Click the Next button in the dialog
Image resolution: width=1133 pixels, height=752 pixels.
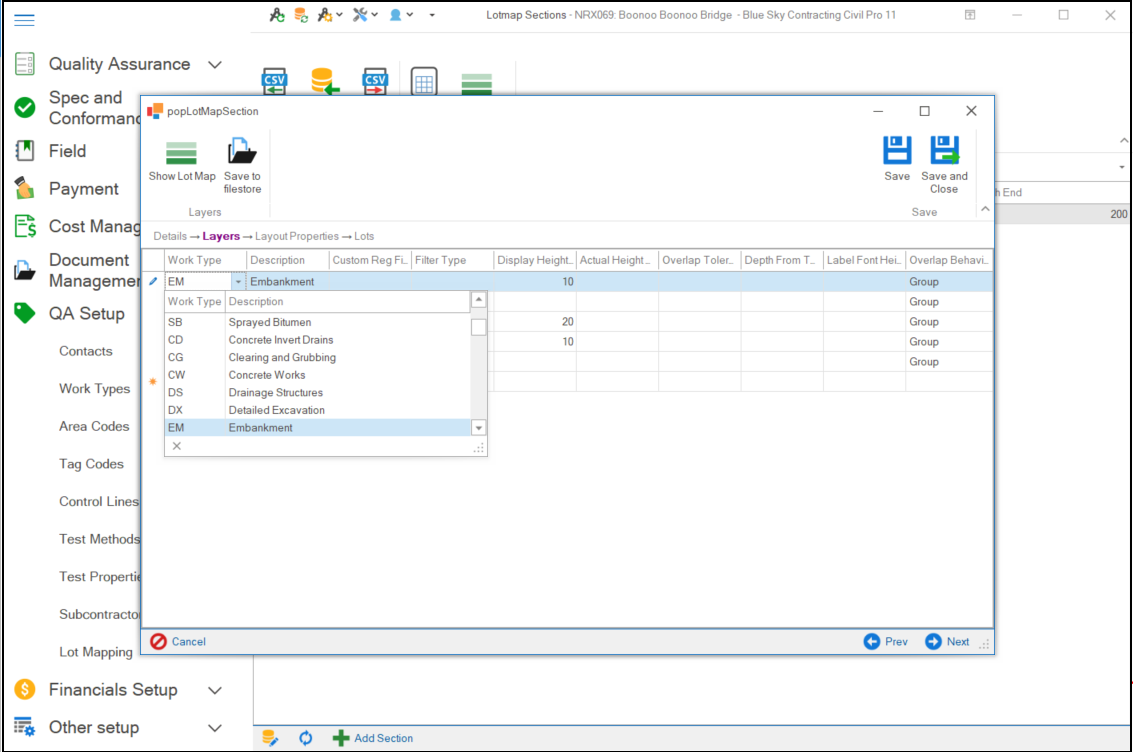tap(946, 641)
